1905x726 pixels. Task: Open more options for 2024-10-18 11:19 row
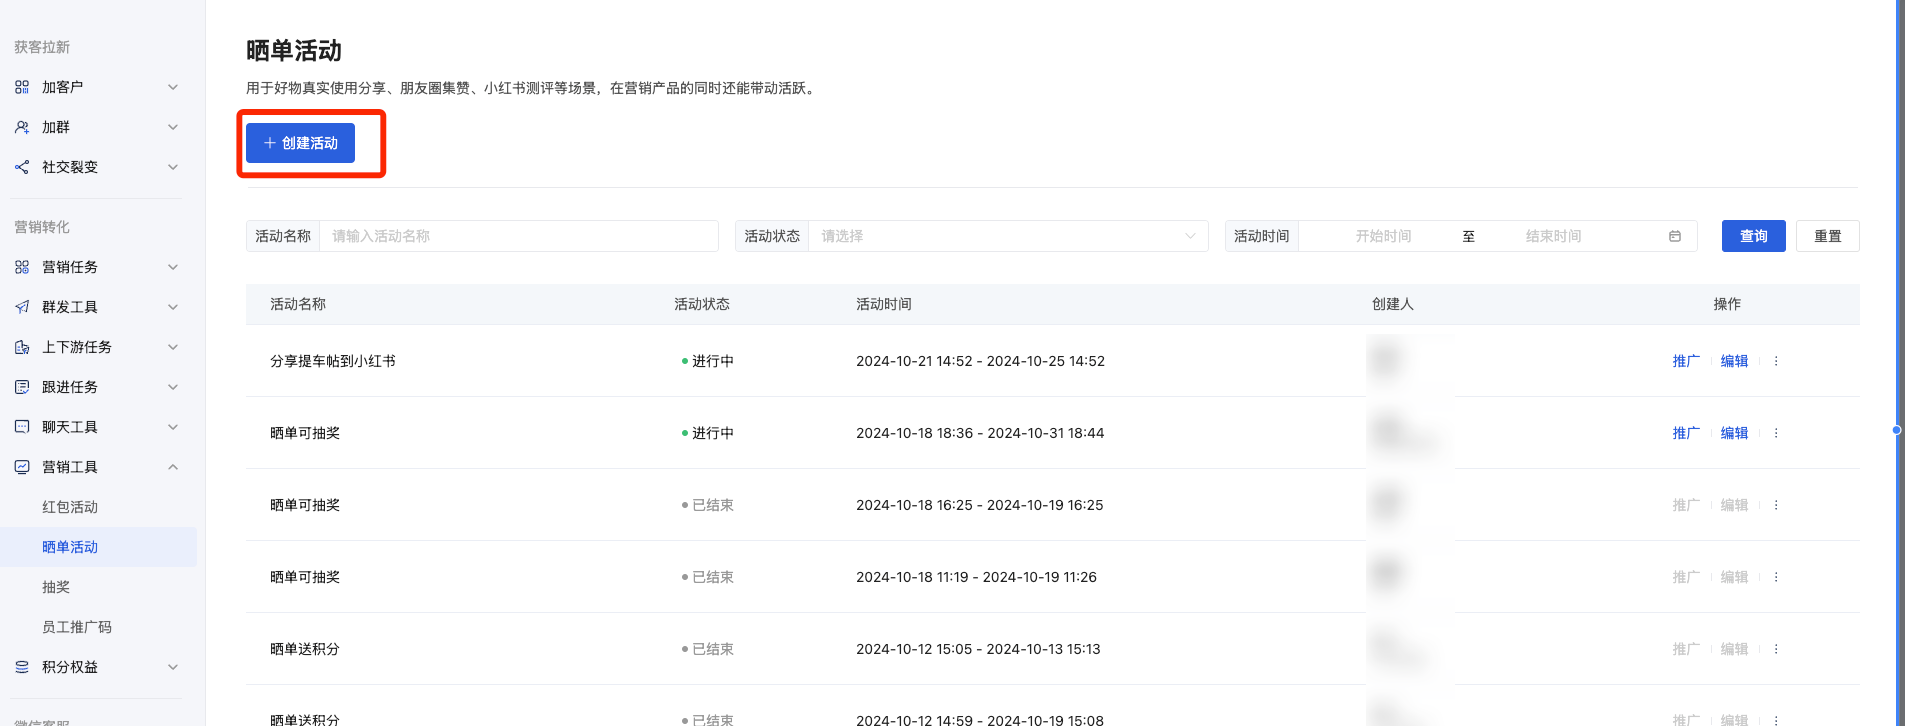click(1776, 577)
